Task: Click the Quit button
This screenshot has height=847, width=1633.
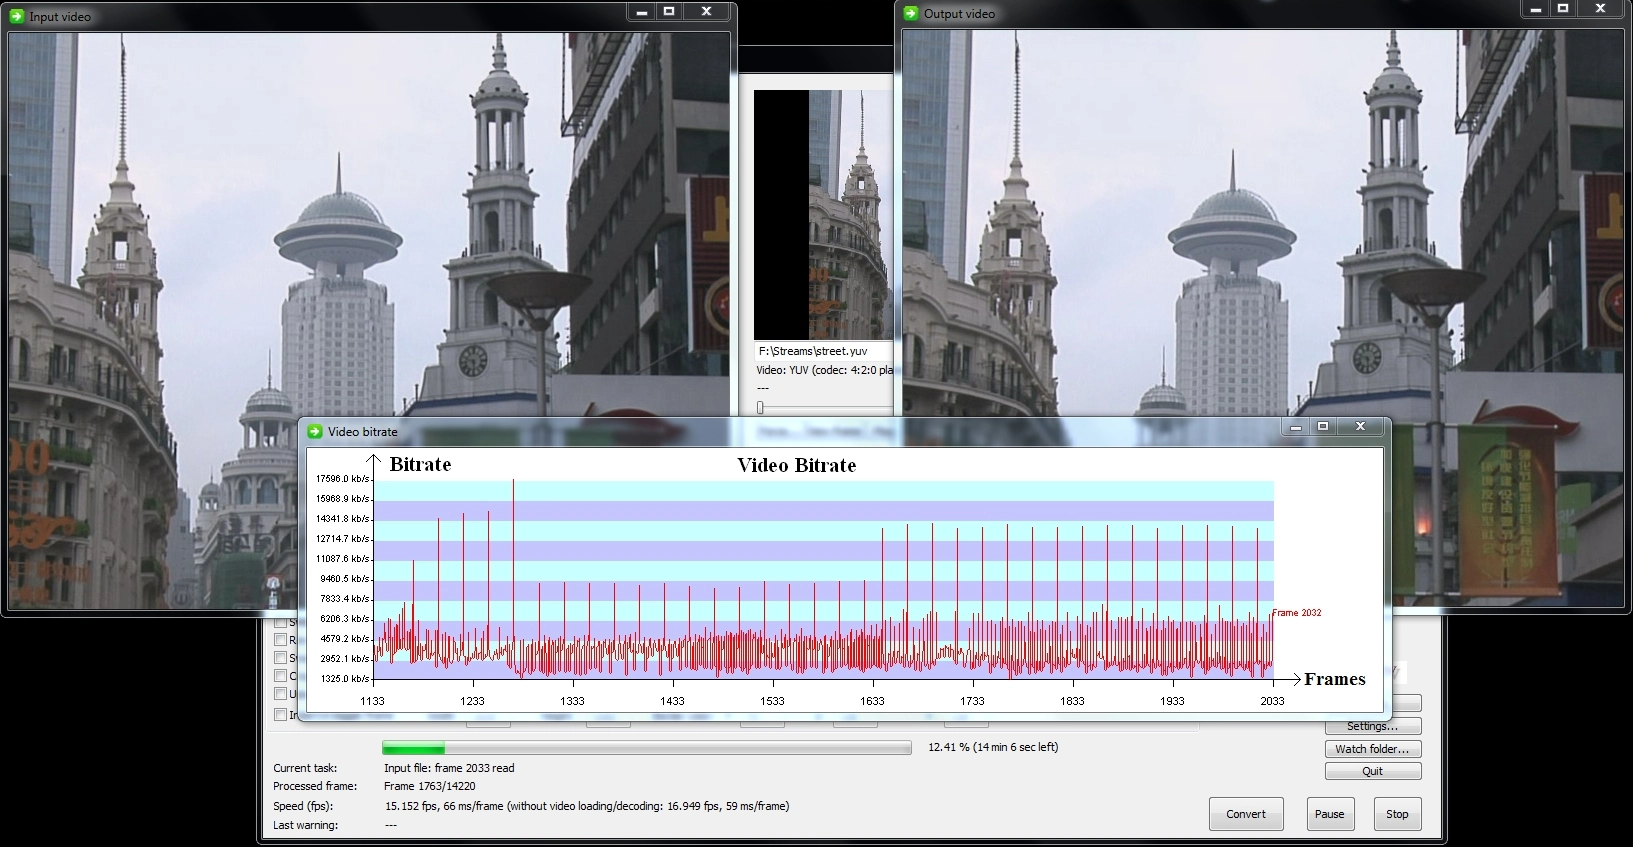Action: 1372,771
